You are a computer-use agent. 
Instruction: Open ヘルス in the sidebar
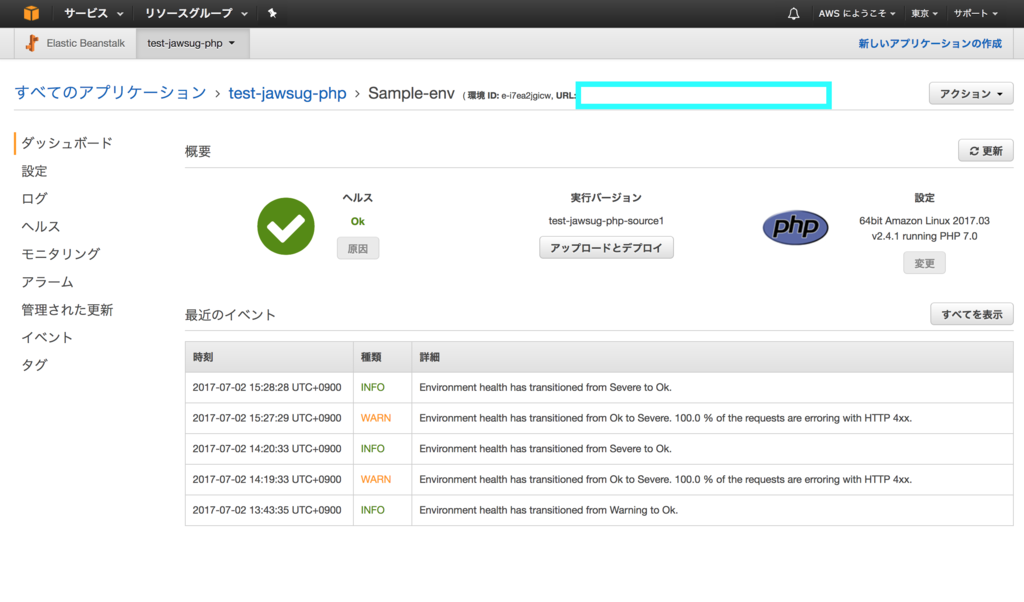click(40, 227)
